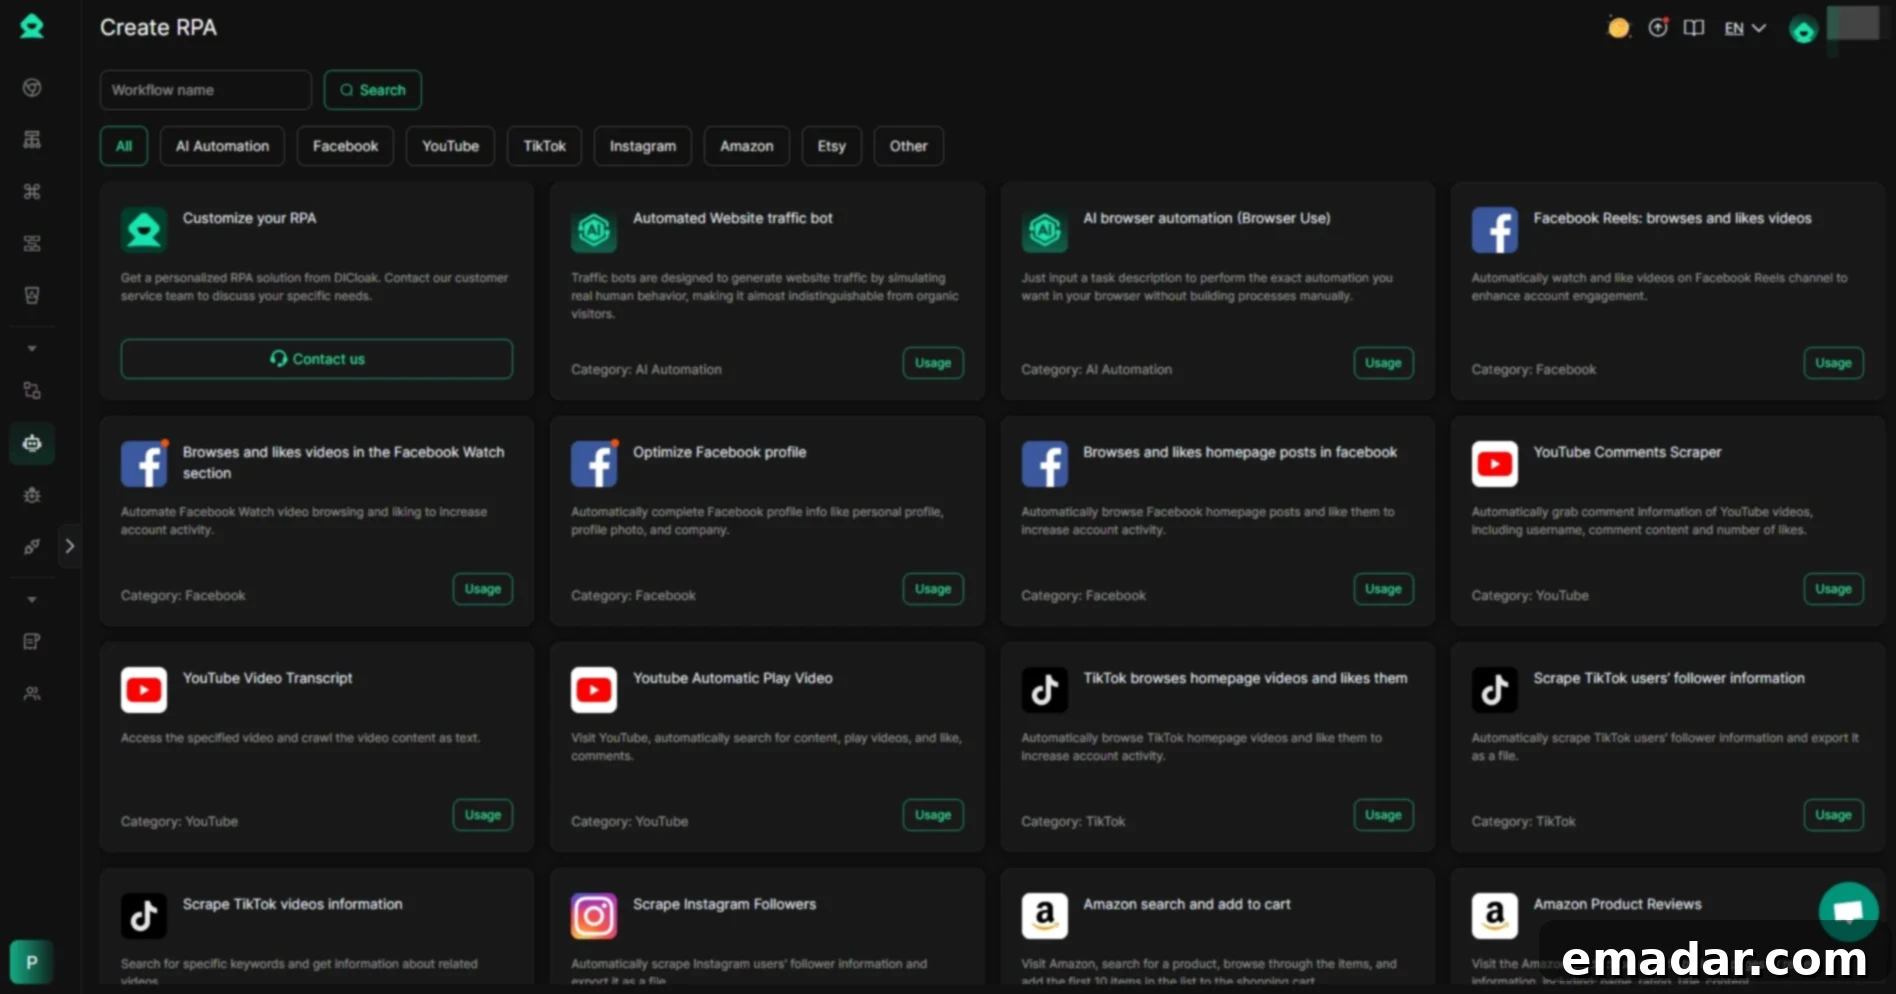
Task: Open the documentation book icon
Action: click(x=1694, y=28)
